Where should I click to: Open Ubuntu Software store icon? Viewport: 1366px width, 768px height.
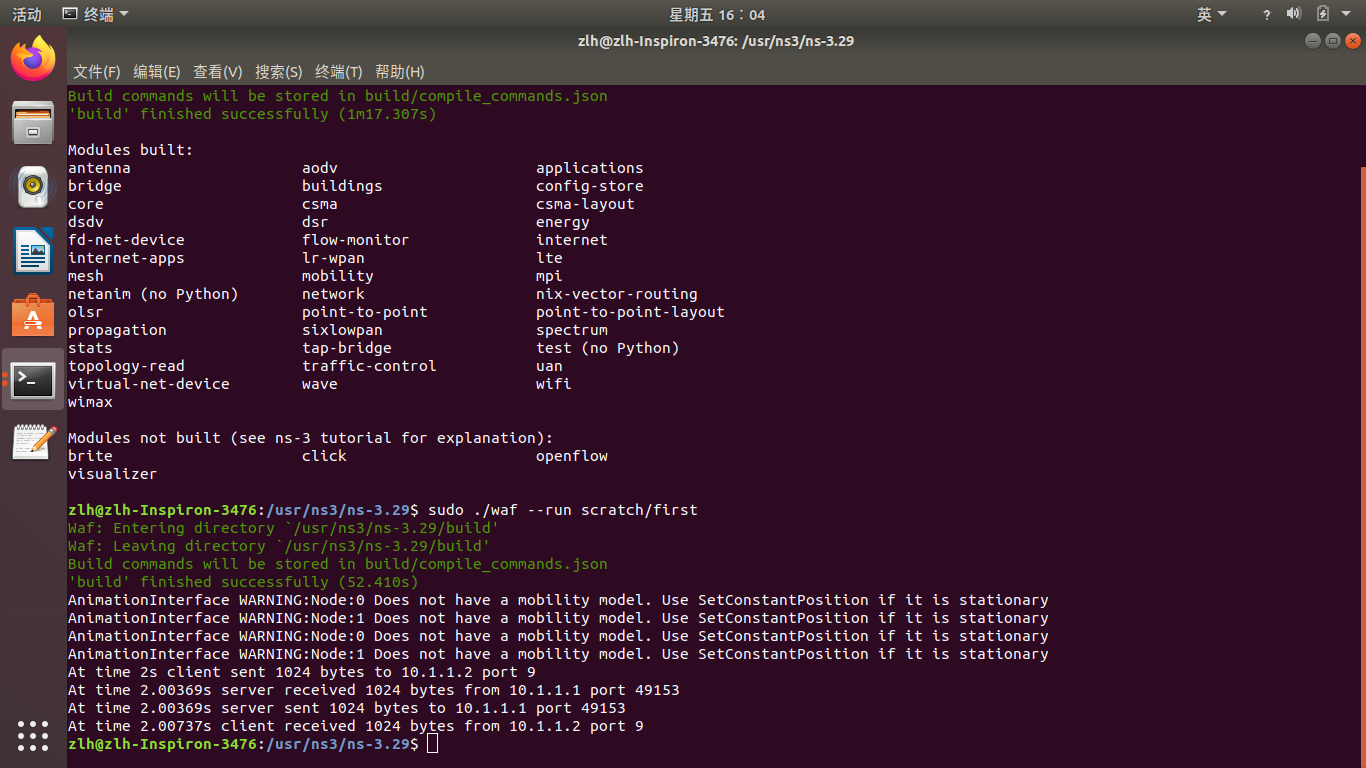tap(33, 315)
